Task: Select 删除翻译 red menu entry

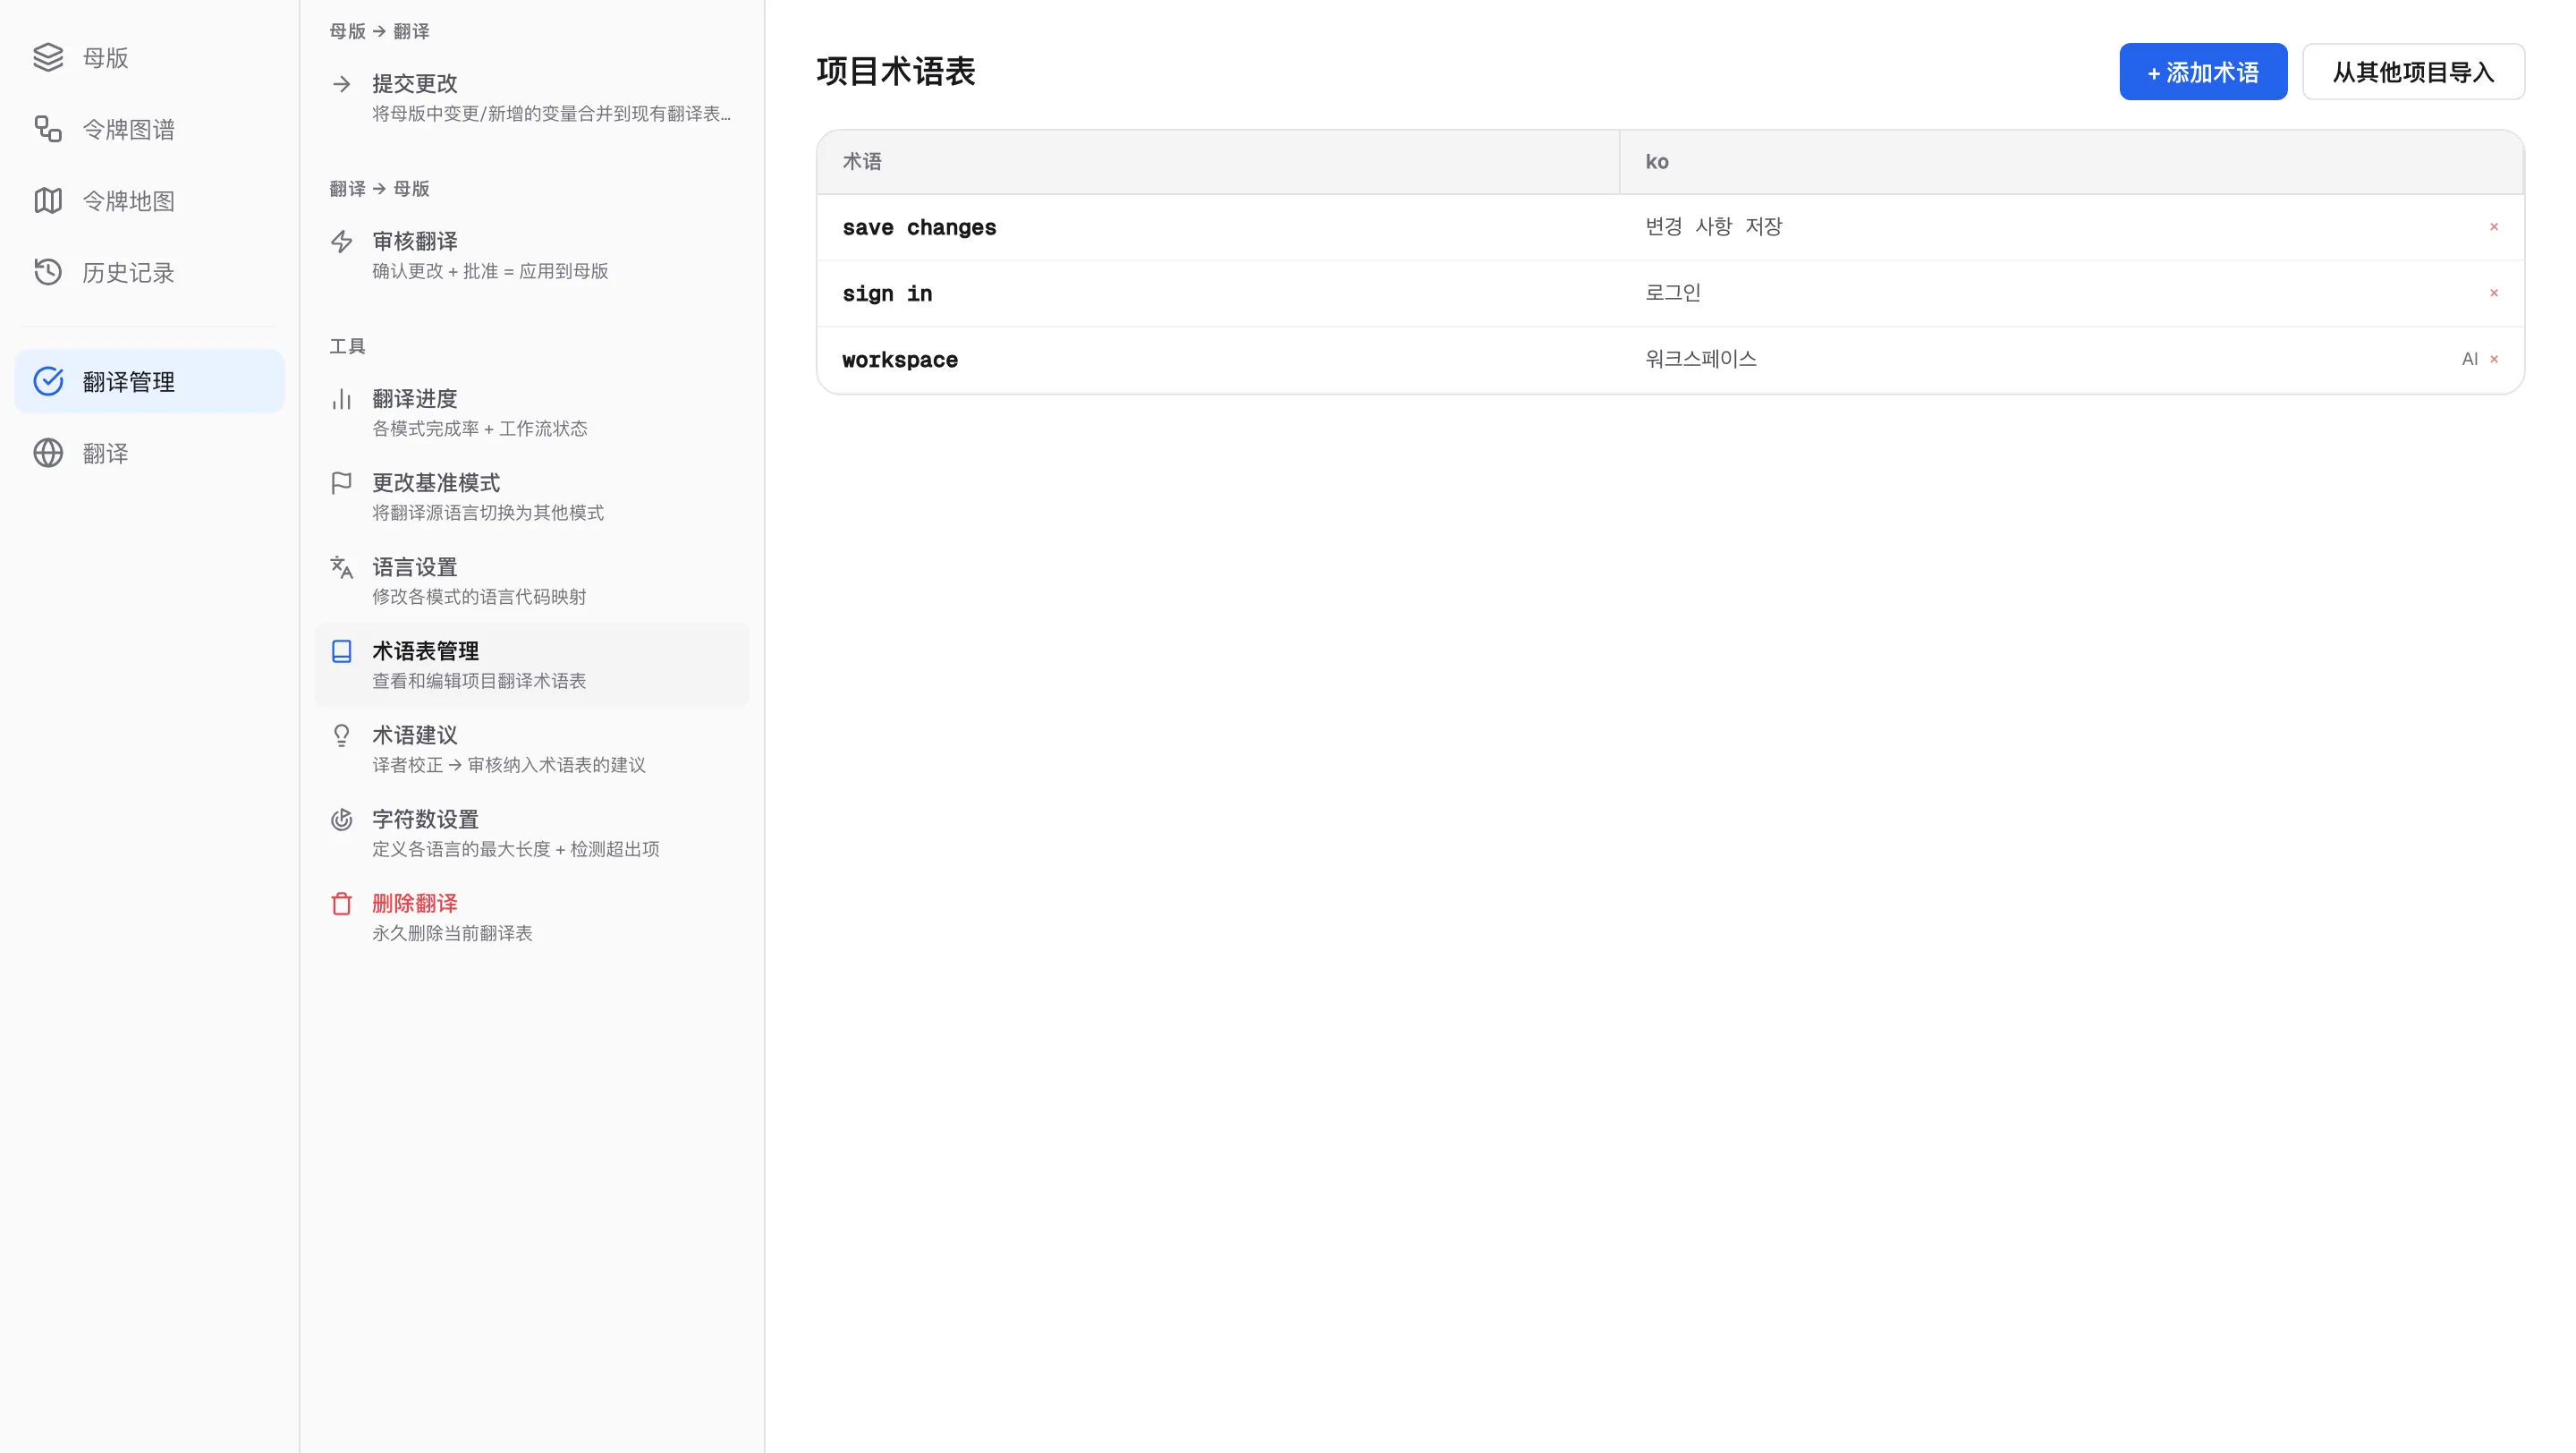Action: (532, 917)
